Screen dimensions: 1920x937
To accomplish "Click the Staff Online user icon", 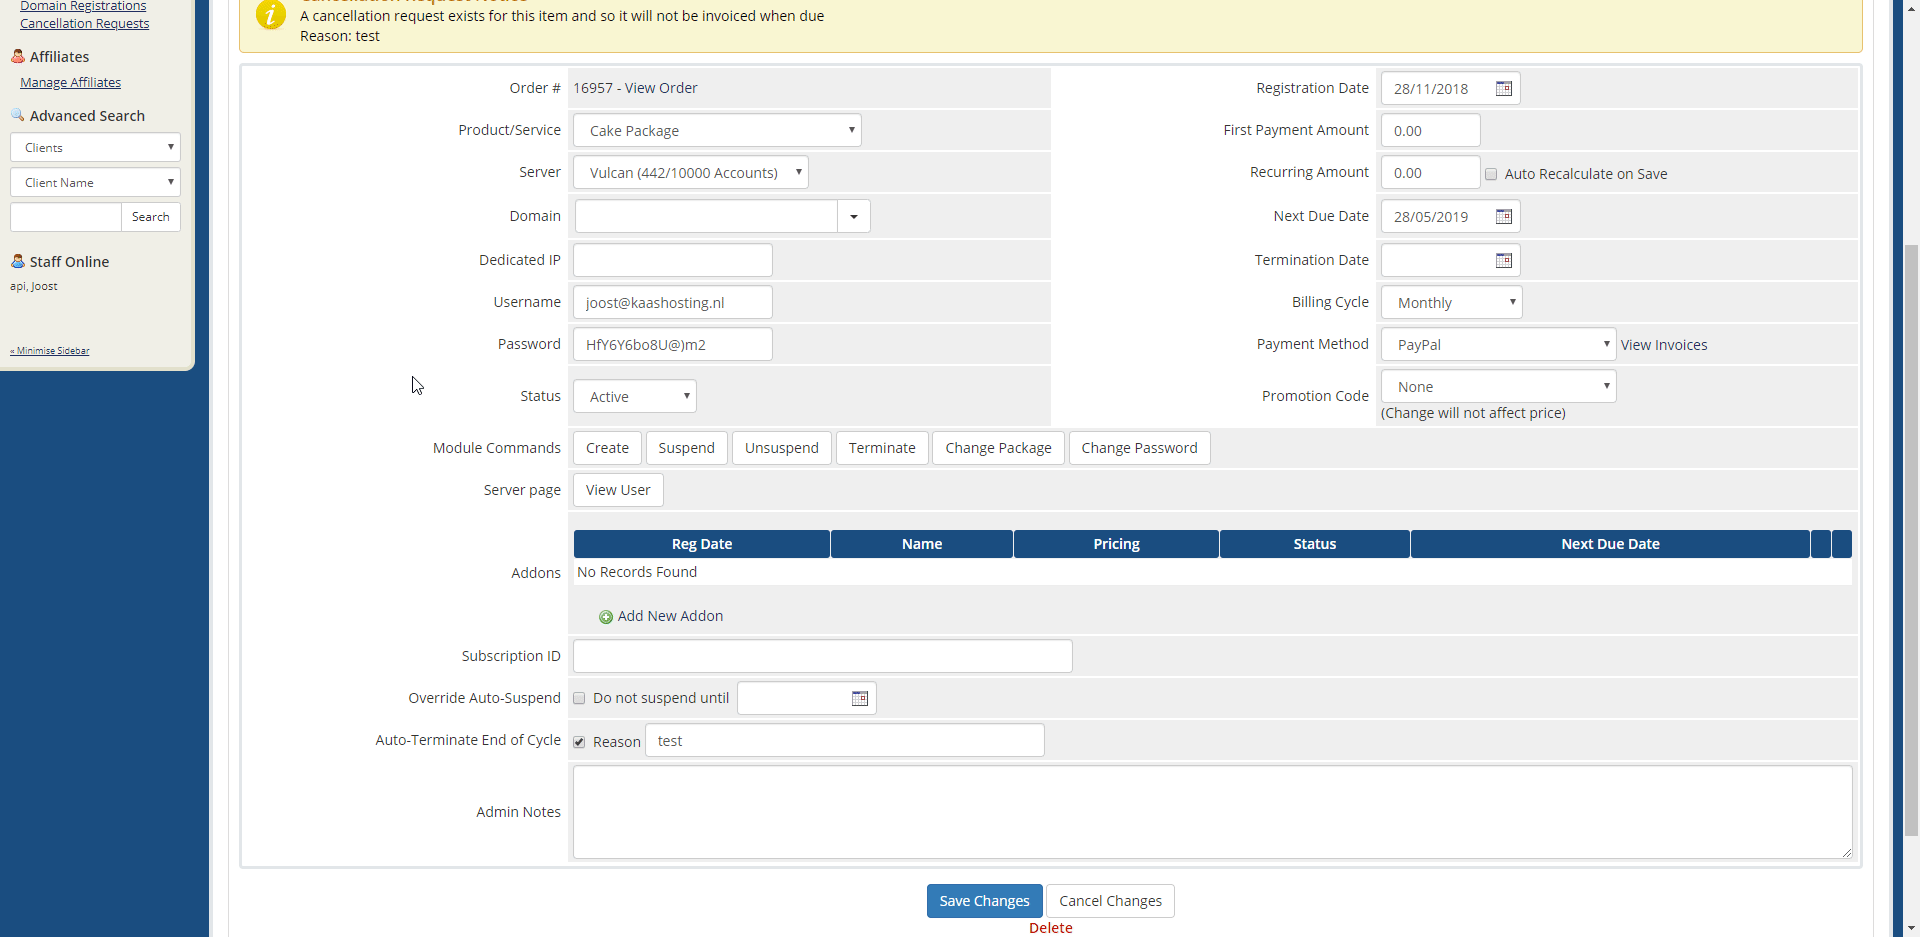I will pos(18,262).
